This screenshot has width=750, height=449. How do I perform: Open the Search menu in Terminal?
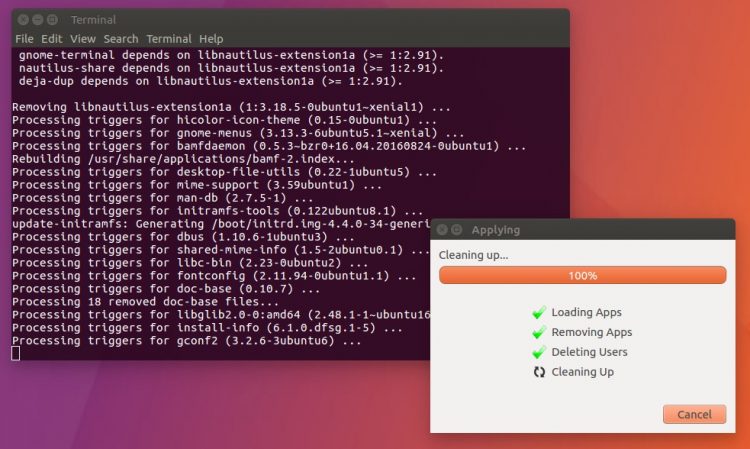(121, 39)
